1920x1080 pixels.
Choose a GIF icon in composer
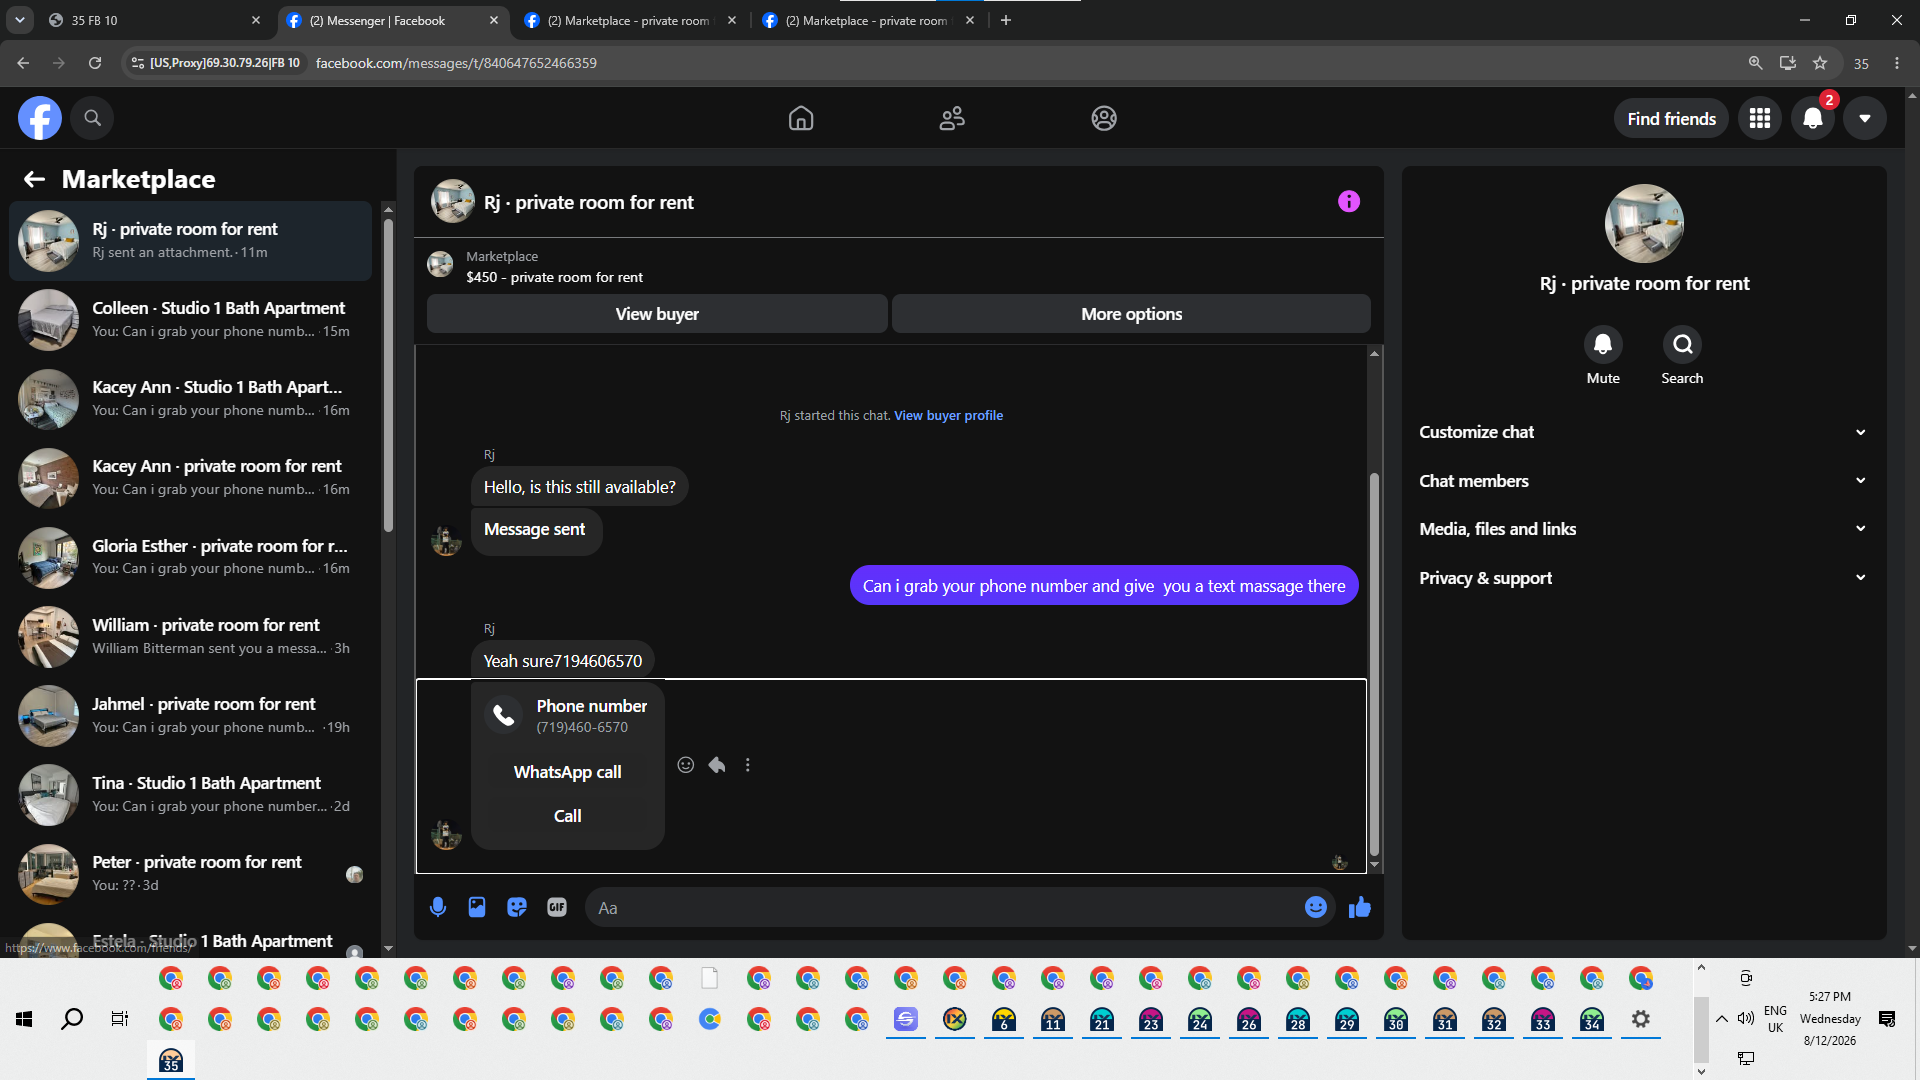[557, 907]
